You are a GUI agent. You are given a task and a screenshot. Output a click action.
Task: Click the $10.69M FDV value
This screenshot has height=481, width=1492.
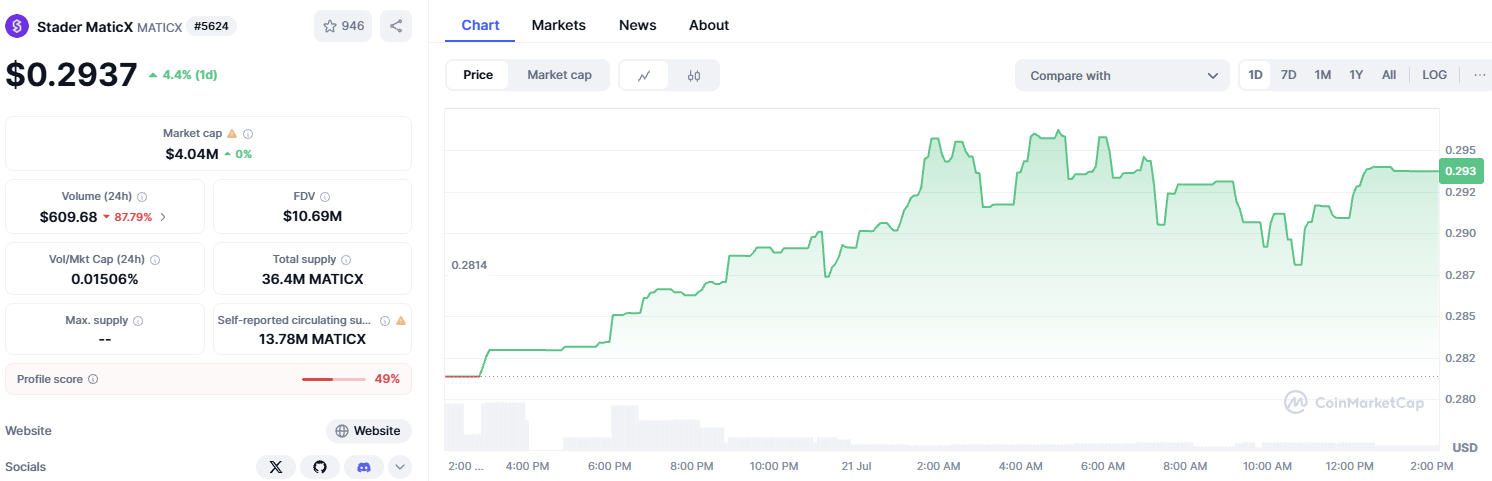pyautogui.click(x=312, y=217)
